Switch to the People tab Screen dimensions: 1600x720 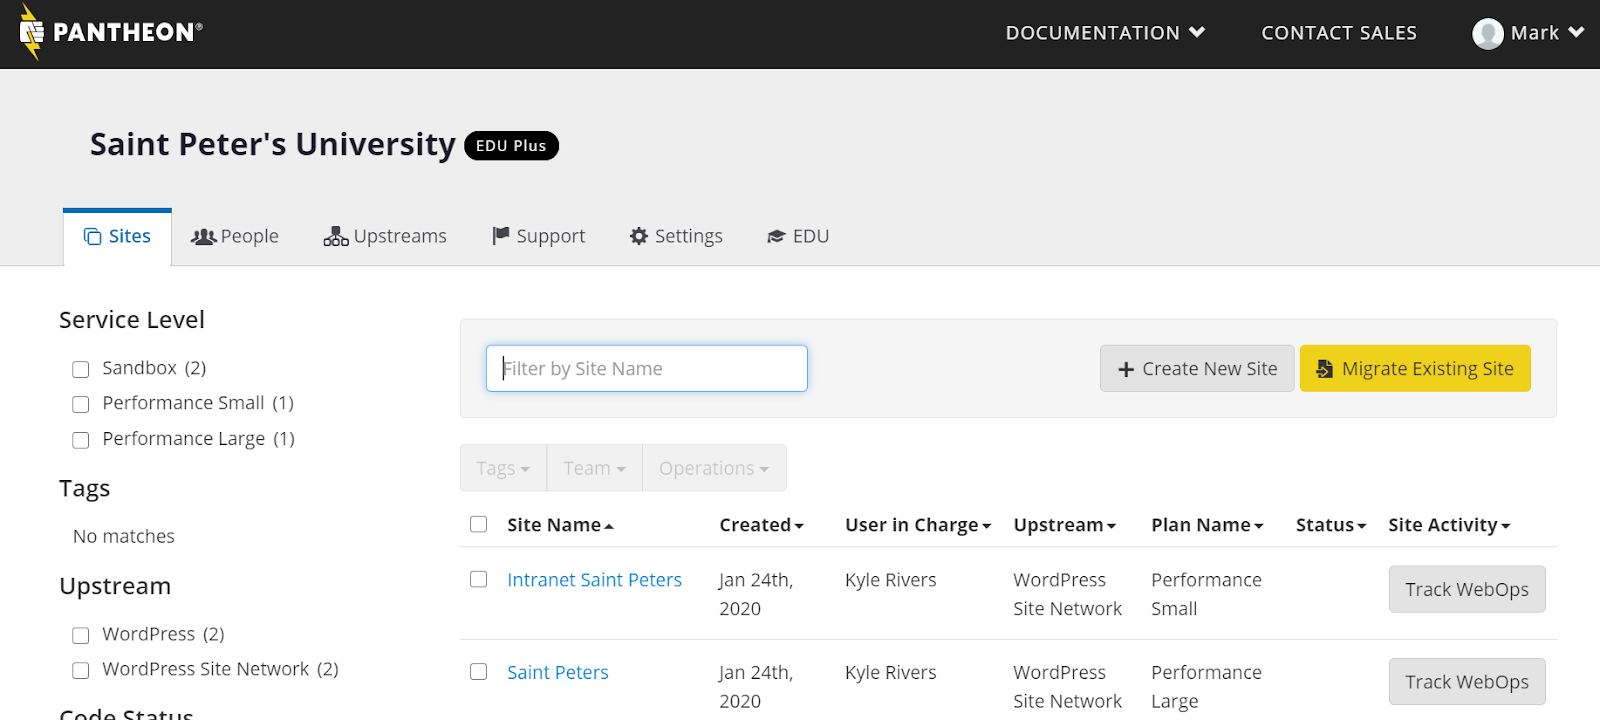(235, 236)
